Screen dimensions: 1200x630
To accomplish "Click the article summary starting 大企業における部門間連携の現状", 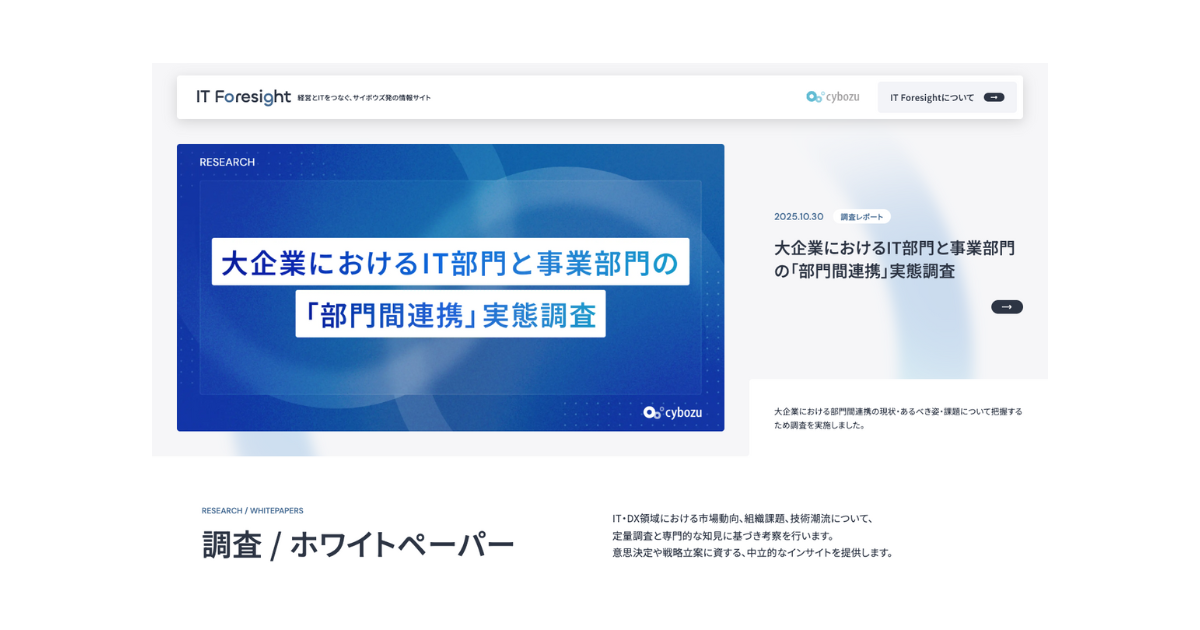I will pos(896,417).
